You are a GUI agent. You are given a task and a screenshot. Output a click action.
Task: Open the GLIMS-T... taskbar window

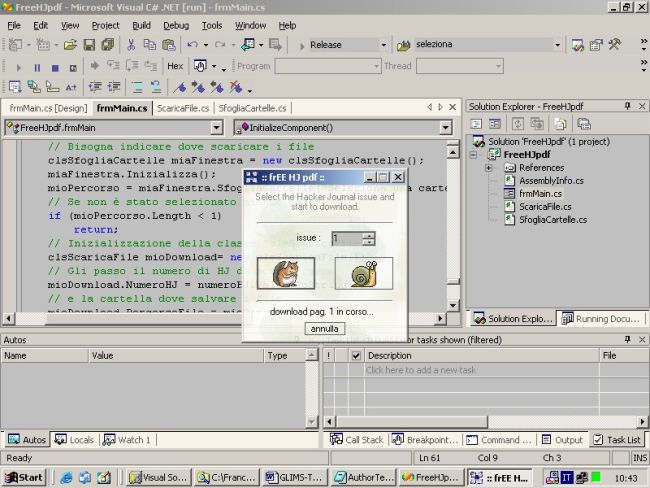point(295,478)
